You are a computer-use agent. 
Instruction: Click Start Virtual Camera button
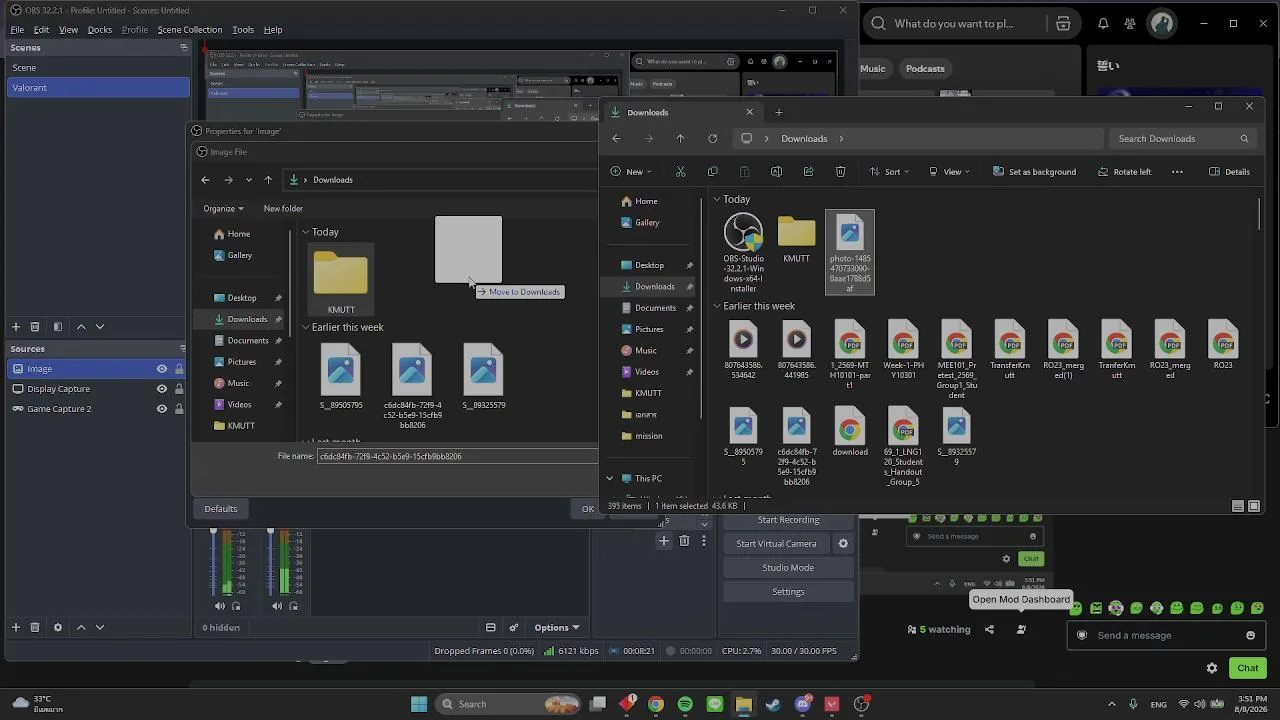point(776,544)
